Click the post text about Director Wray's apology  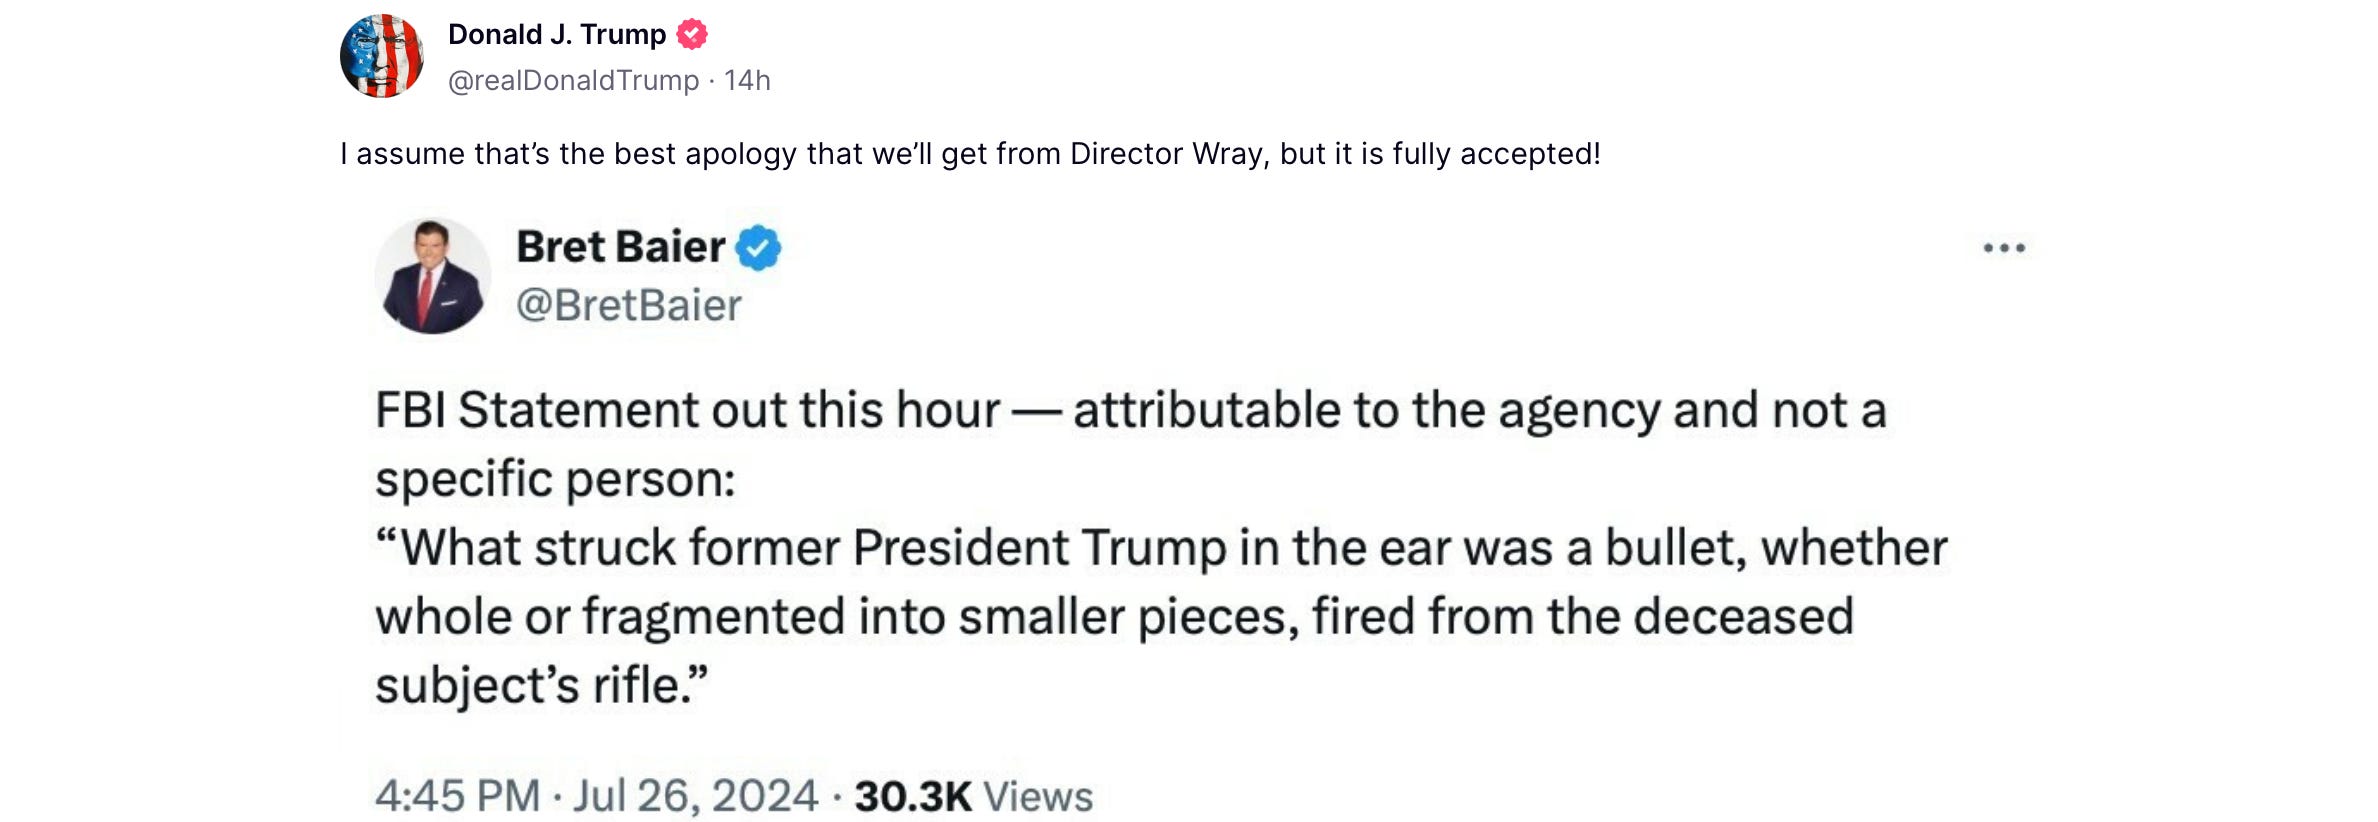pos(970,154)
